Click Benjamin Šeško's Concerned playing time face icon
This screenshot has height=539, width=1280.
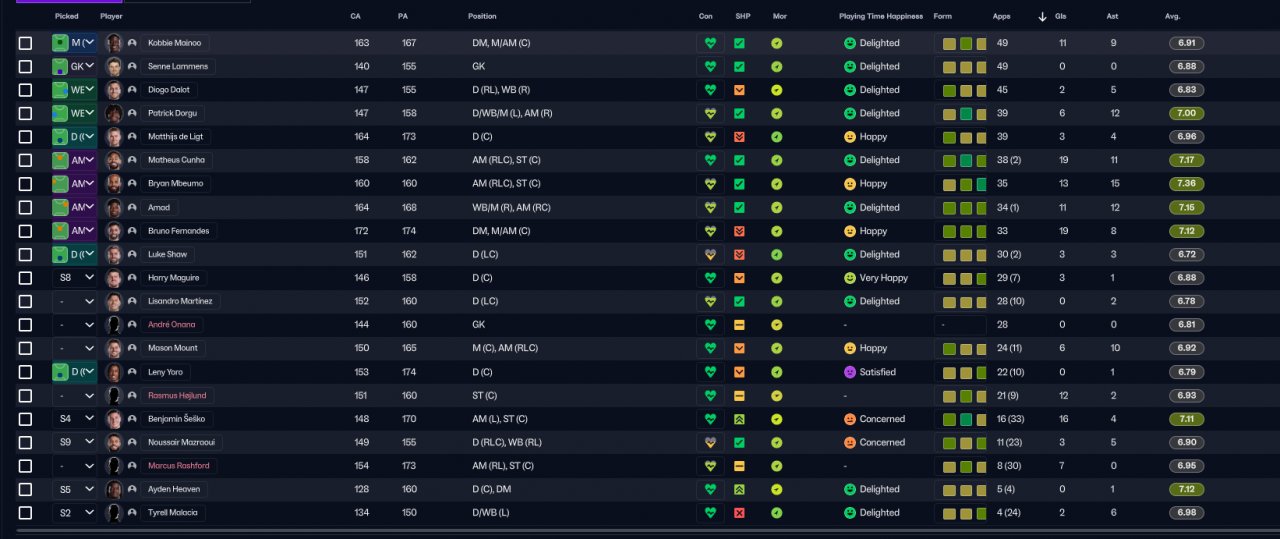(x=850, y=419)
